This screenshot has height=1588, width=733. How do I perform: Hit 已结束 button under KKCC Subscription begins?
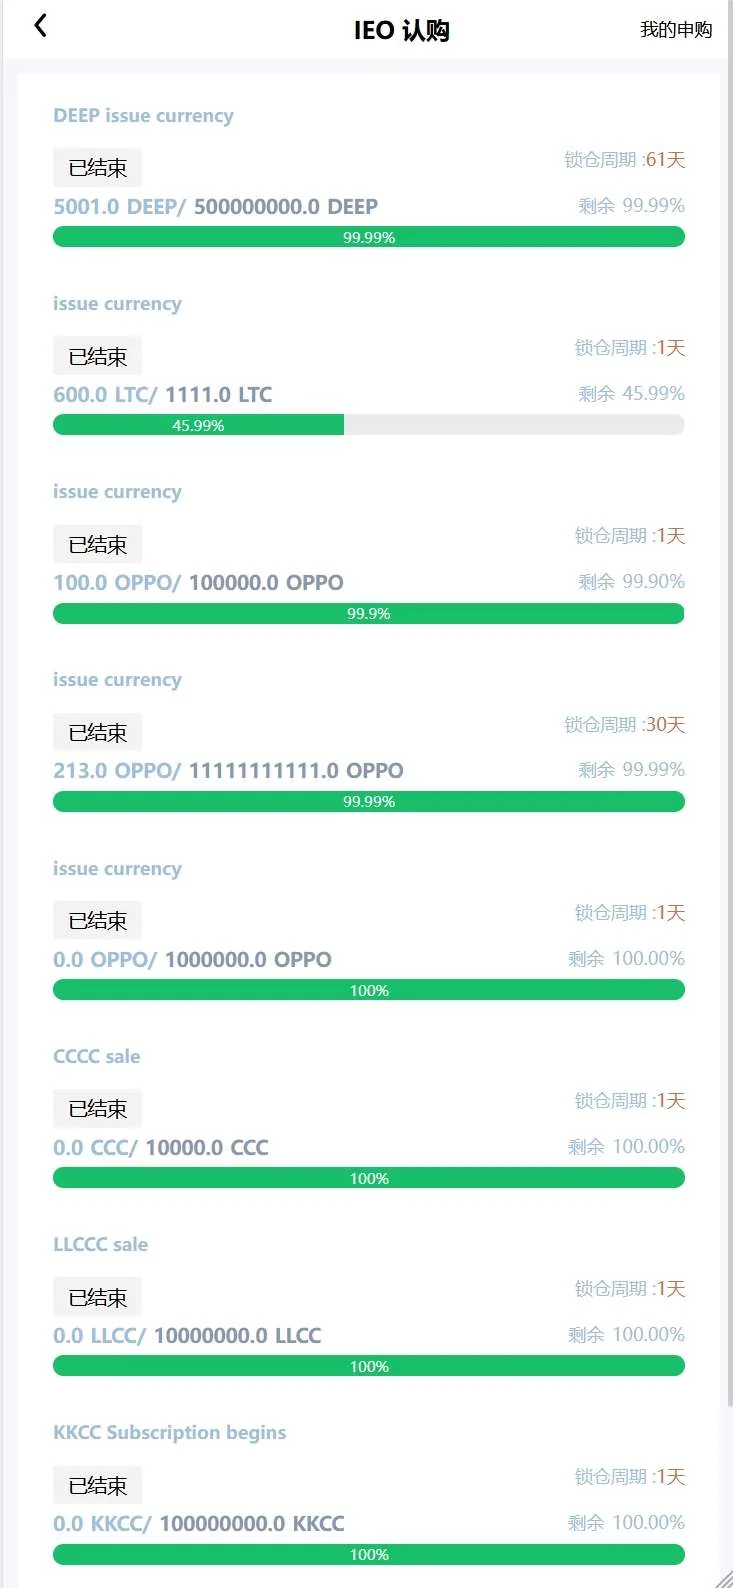click(x=97, y=1486)
